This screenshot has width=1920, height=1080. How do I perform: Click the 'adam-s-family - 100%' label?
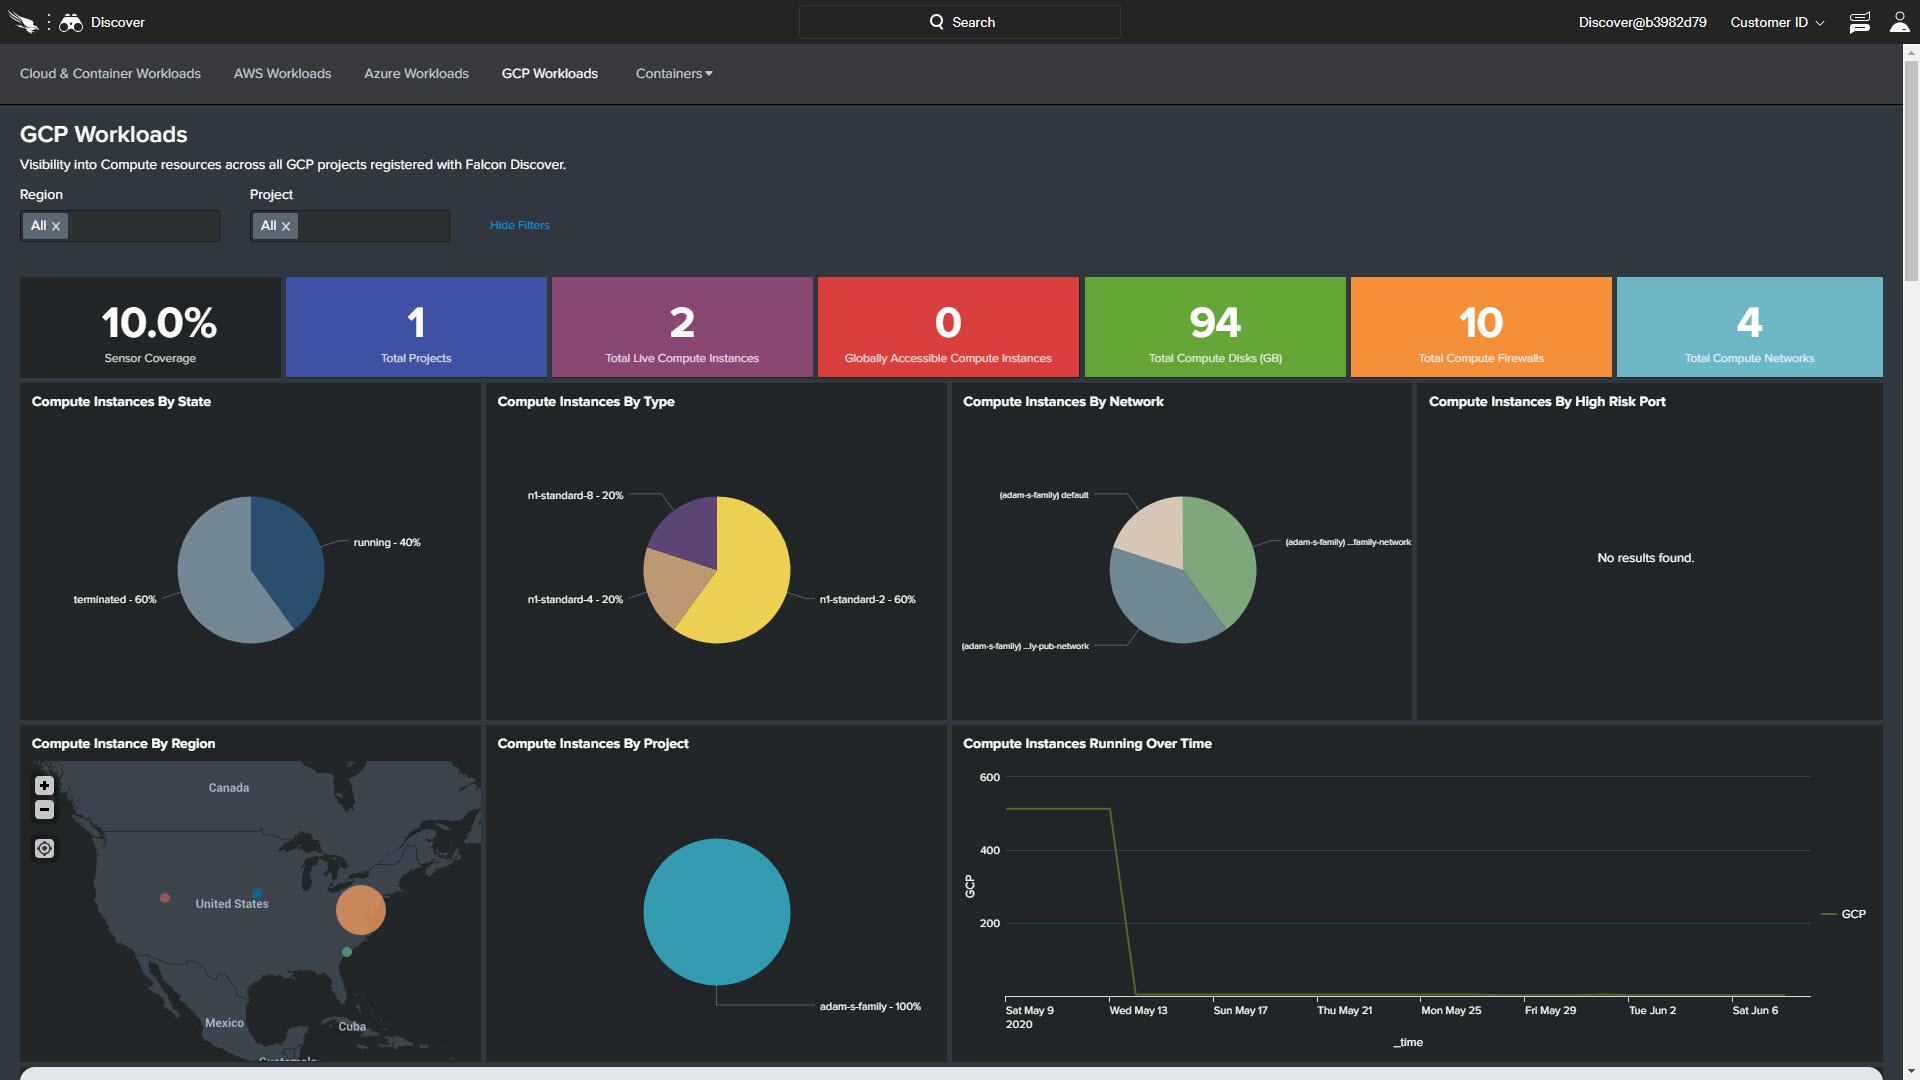click(870, 1006)
